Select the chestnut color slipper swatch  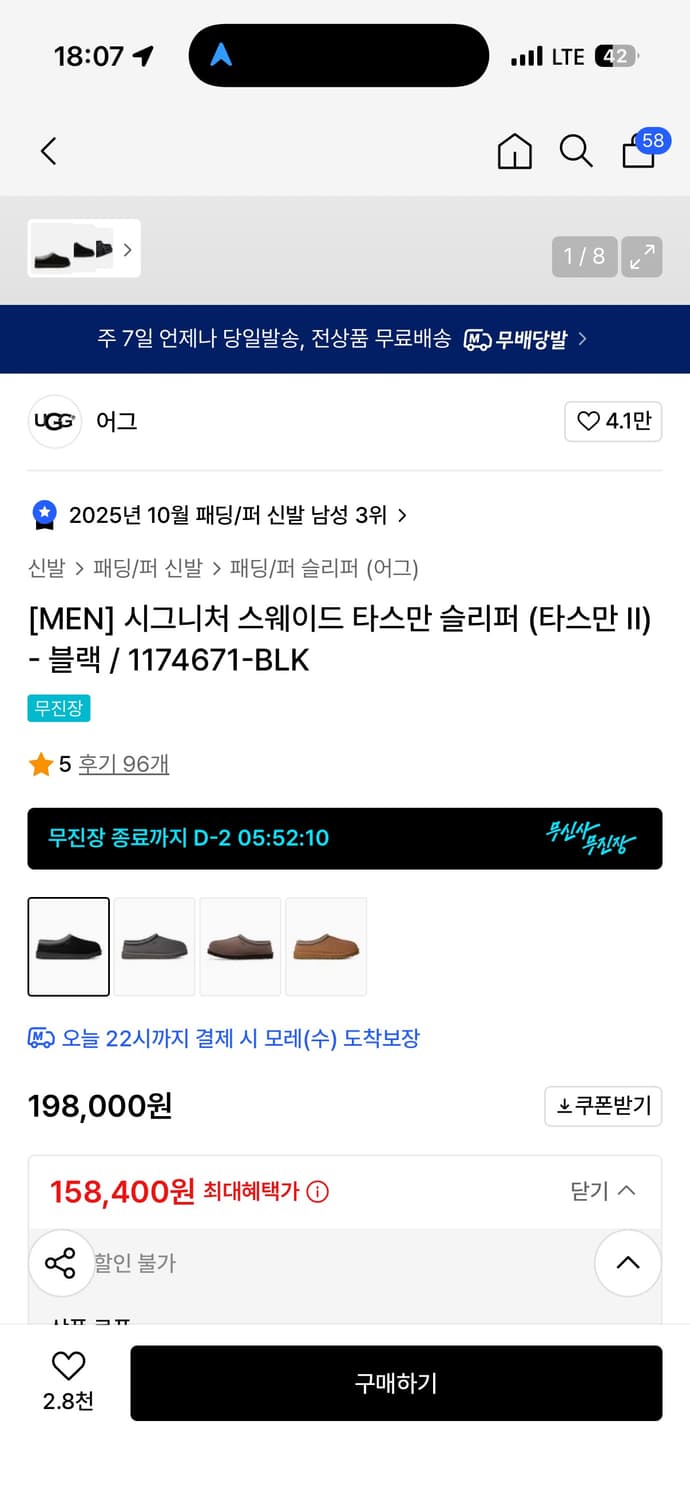(x=326, y=946)
